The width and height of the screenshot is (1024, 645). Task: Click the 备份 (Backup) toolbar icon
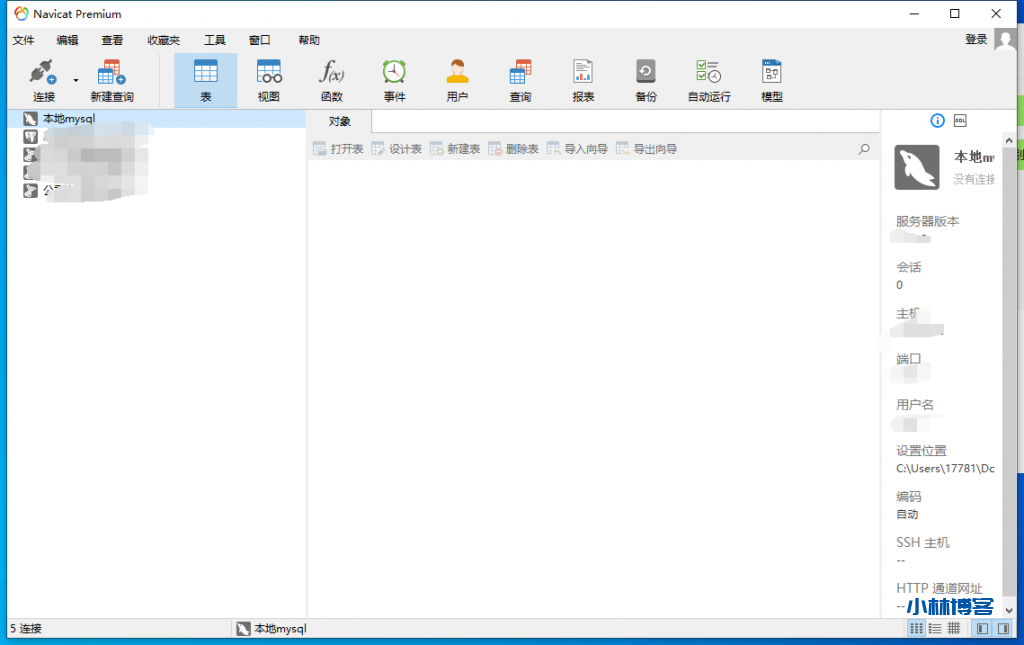point(646,80)
